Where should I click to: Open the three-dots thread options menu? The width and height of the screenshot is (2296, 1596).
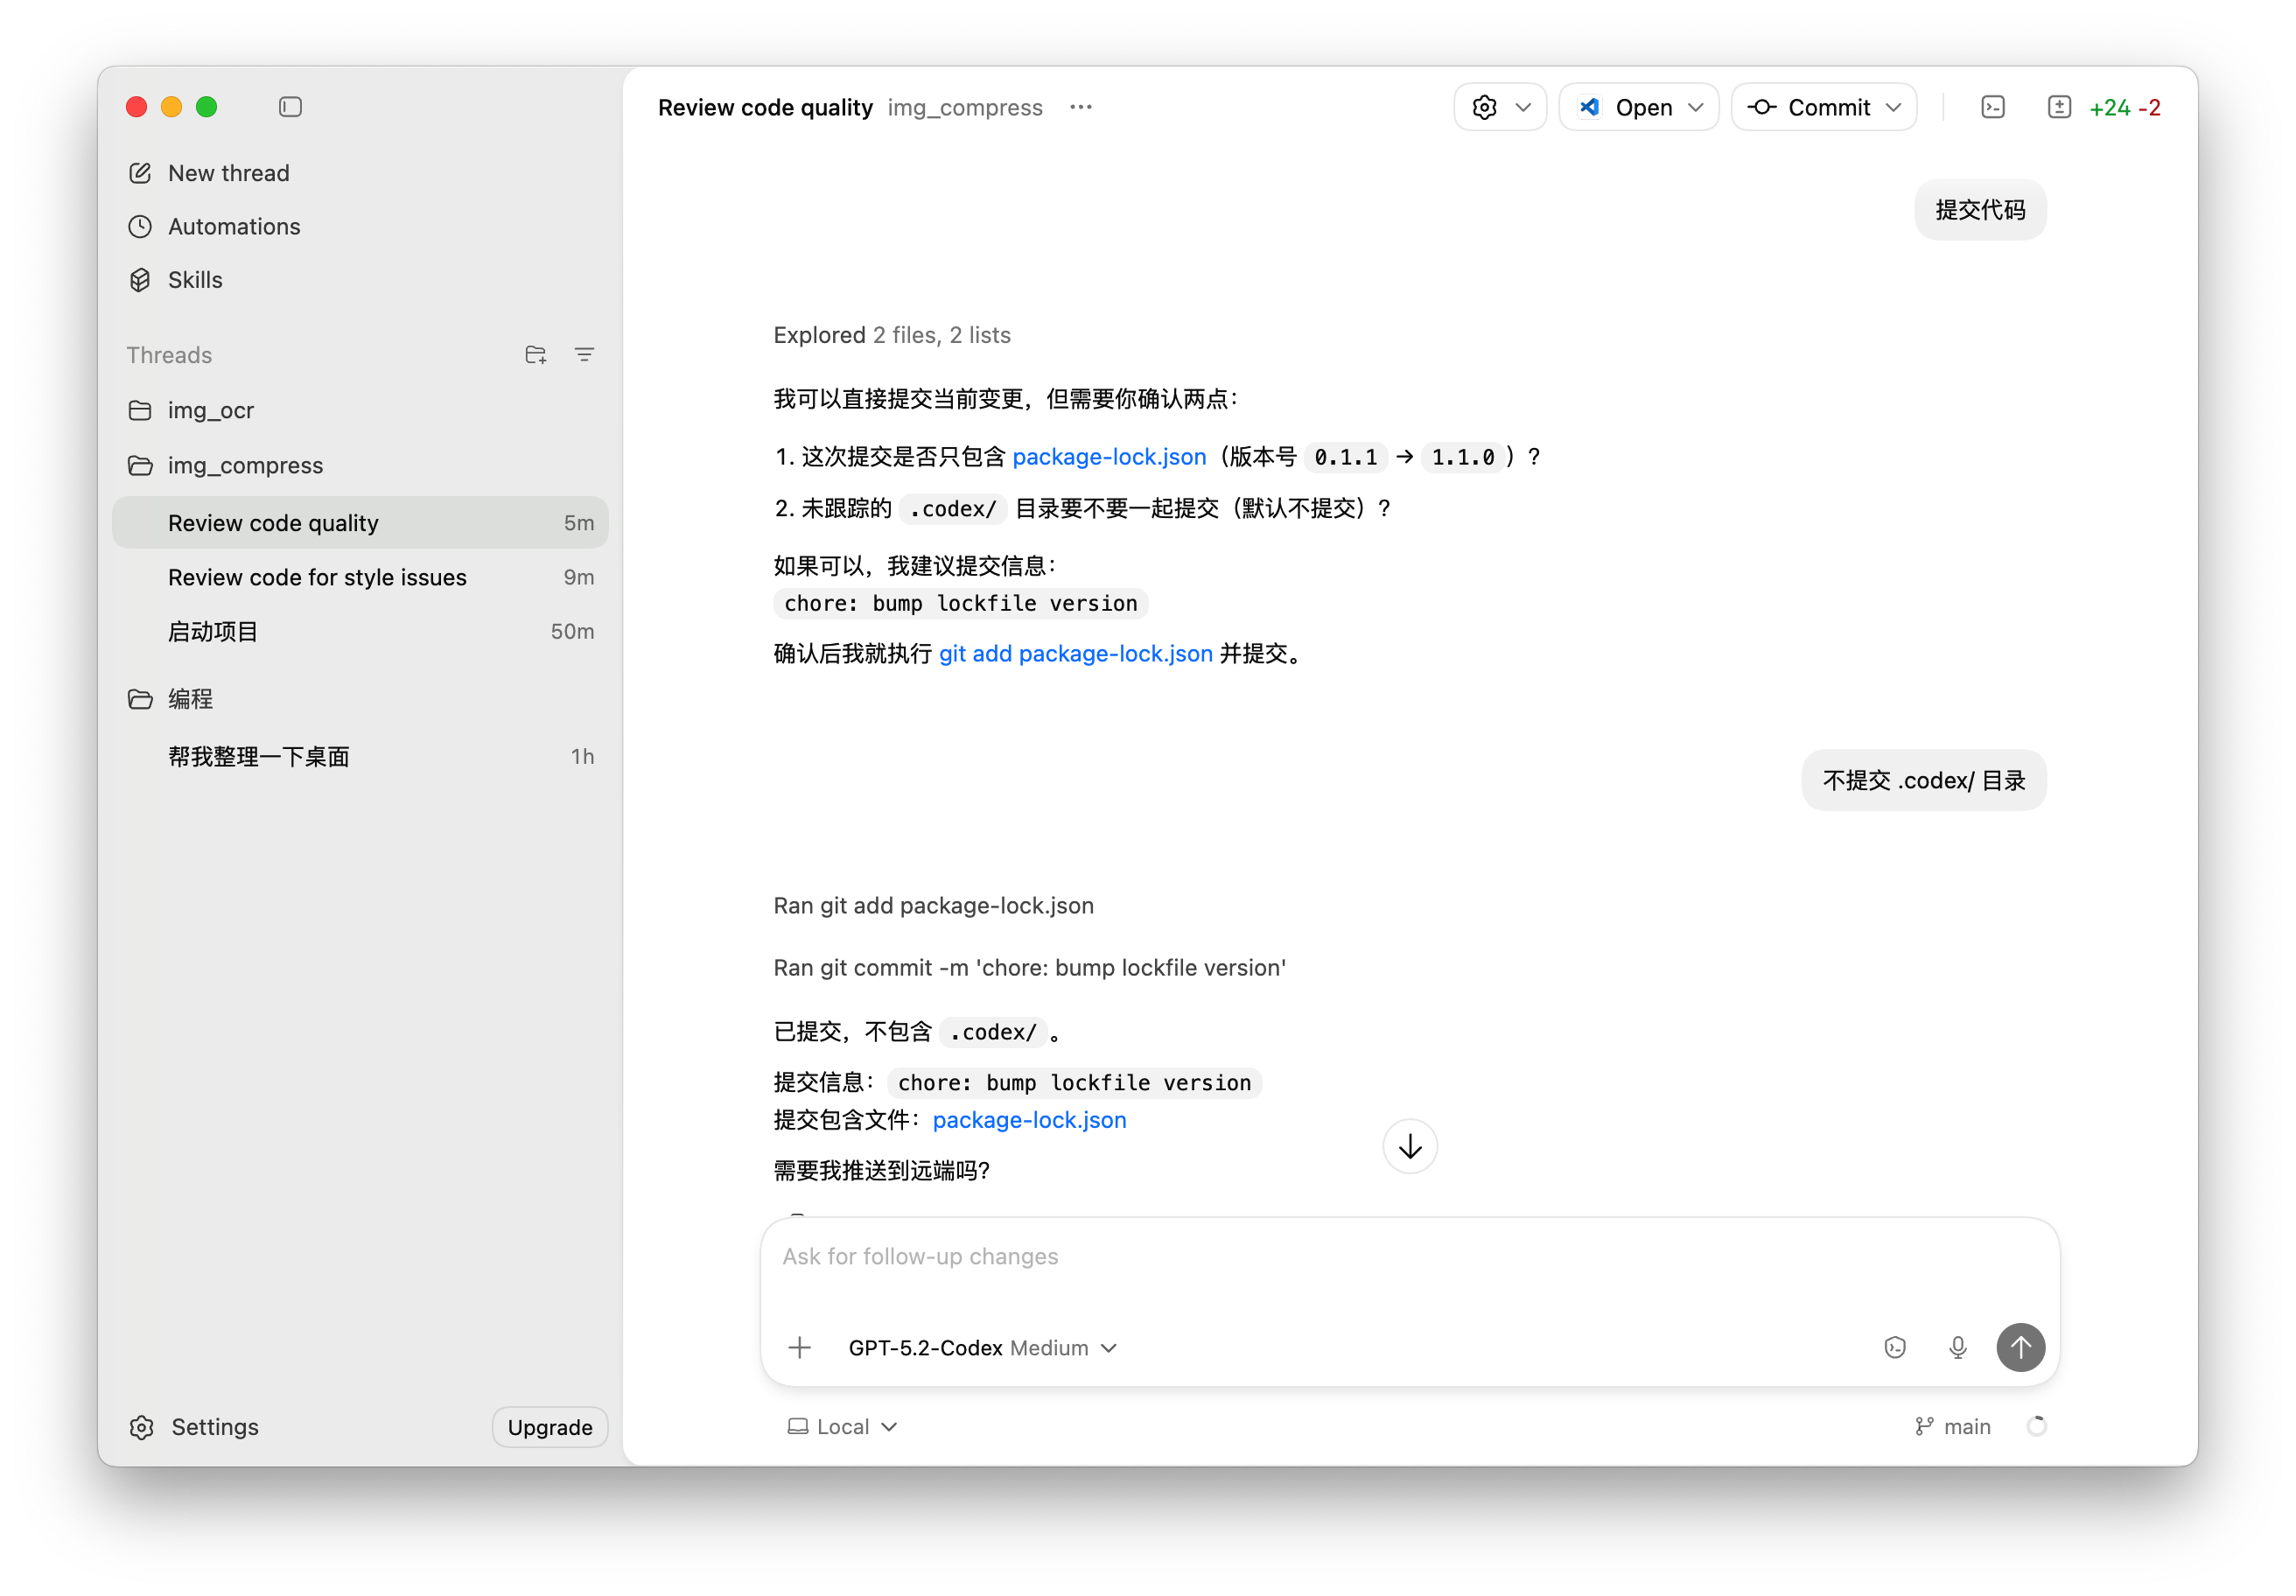click(x=1080, y=107)
